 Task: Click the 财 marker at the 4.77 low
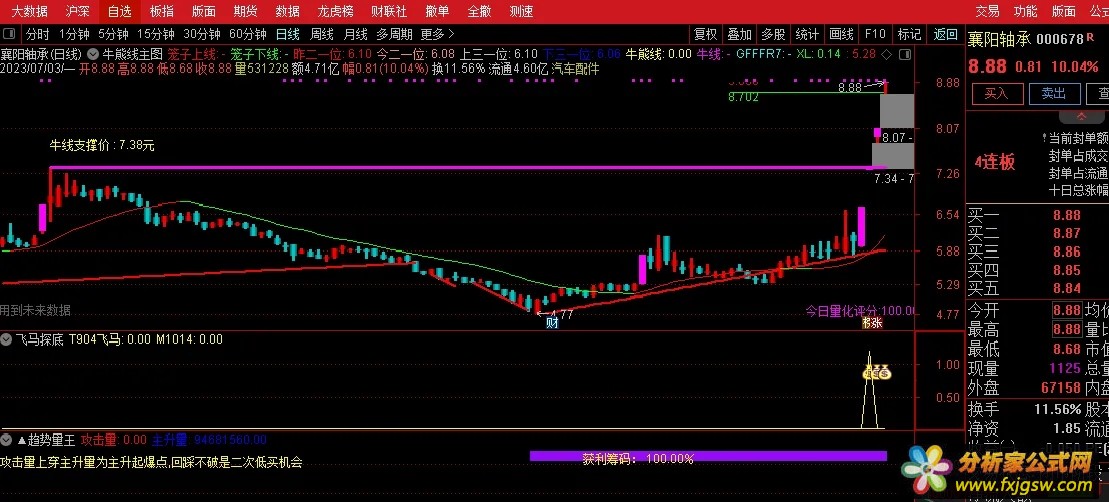552,323
